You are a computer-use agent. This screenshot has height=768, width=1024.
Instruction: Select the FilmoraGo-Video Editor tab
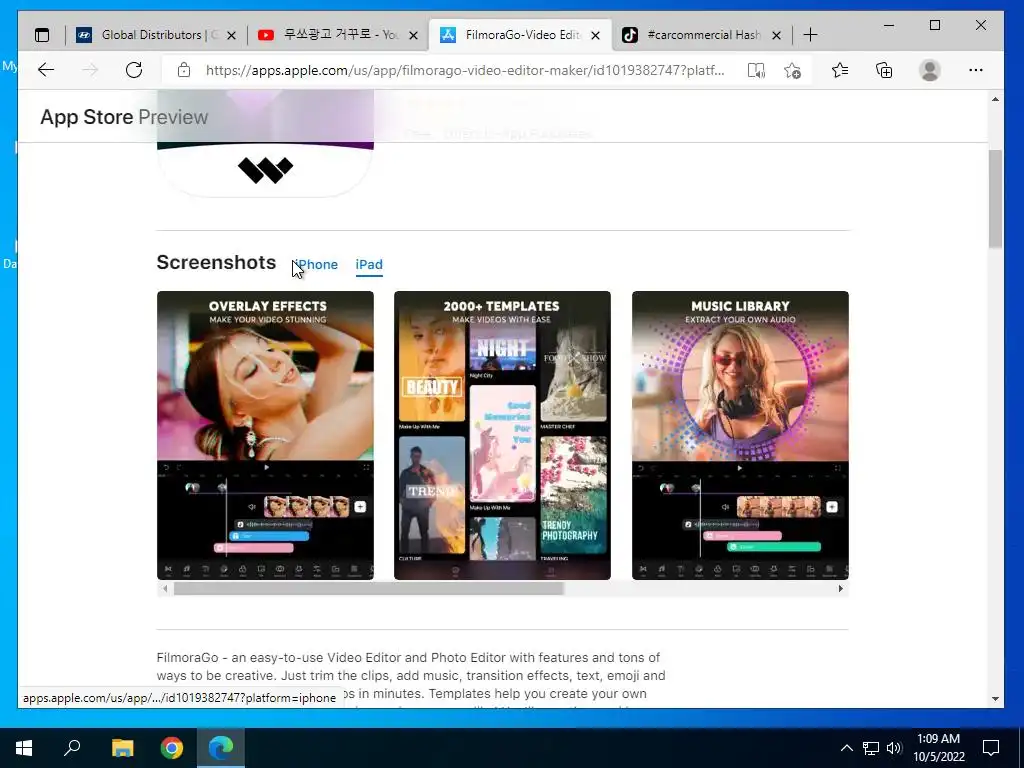520,35
